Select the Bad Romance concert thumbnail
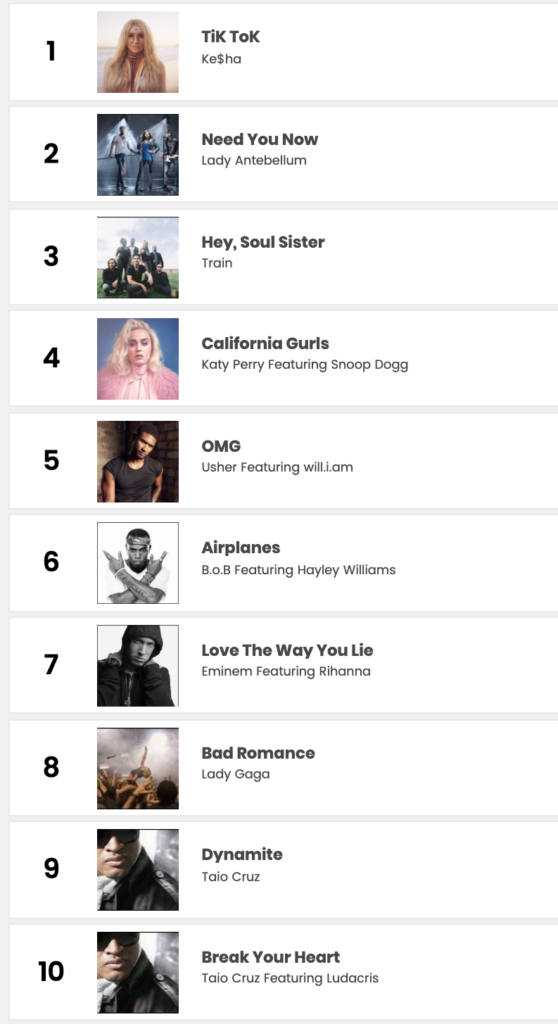This screenshot has width=558, height=1024. click(138, 769)
